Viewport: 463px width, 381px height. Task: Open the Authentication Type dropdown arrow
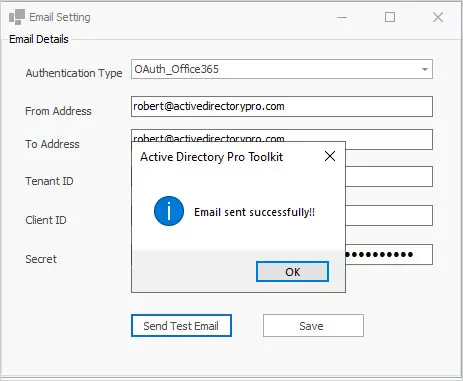click(425, 69)
